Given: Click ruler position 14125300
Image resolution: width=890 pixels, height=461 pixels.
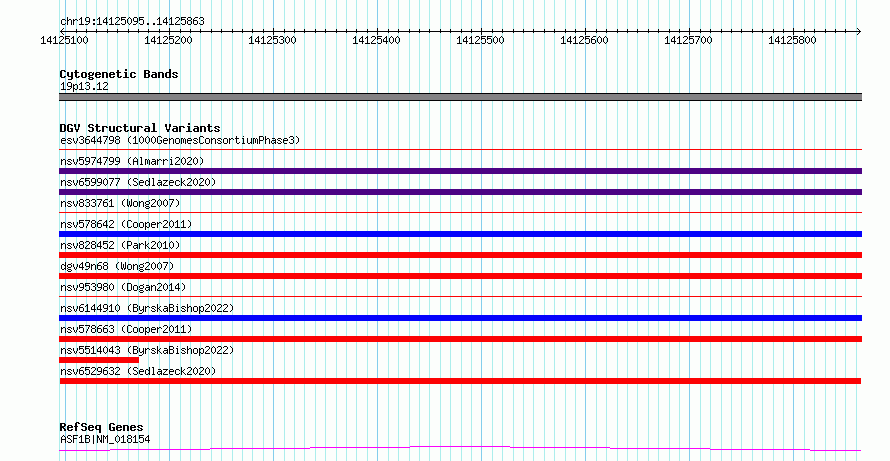Looking at the screenshot, I should point(272,40).
